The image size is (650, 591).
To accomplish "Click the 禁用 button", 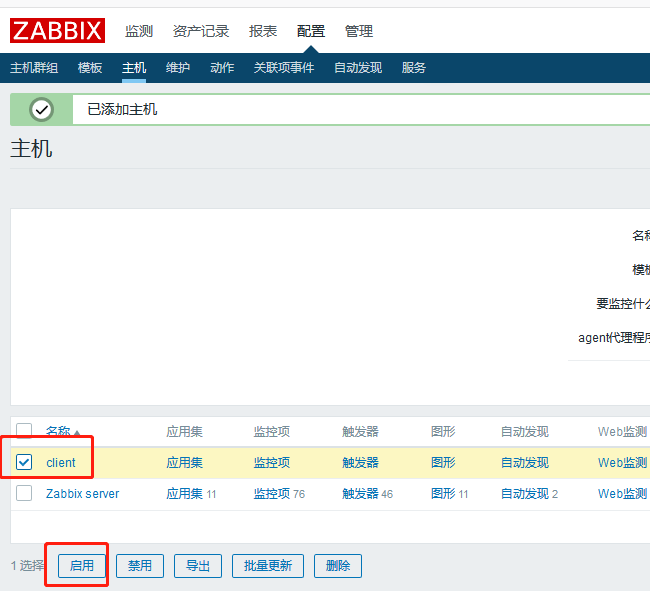I will coord(140,566).
